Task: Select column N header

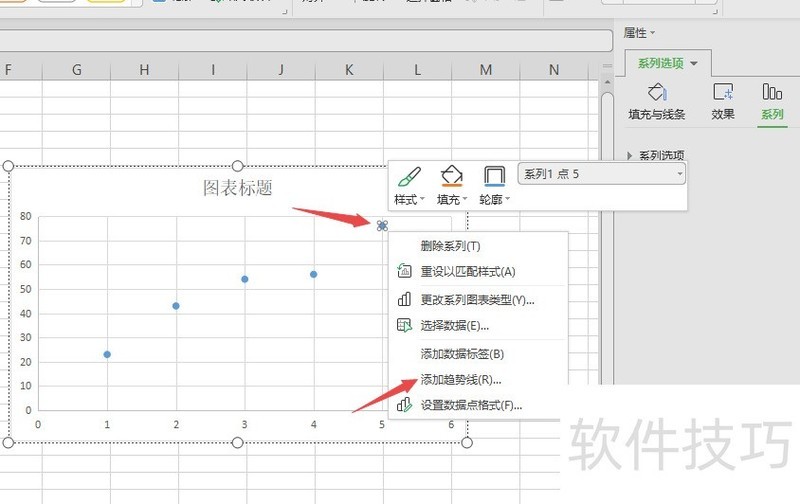Action: point(554,70)
